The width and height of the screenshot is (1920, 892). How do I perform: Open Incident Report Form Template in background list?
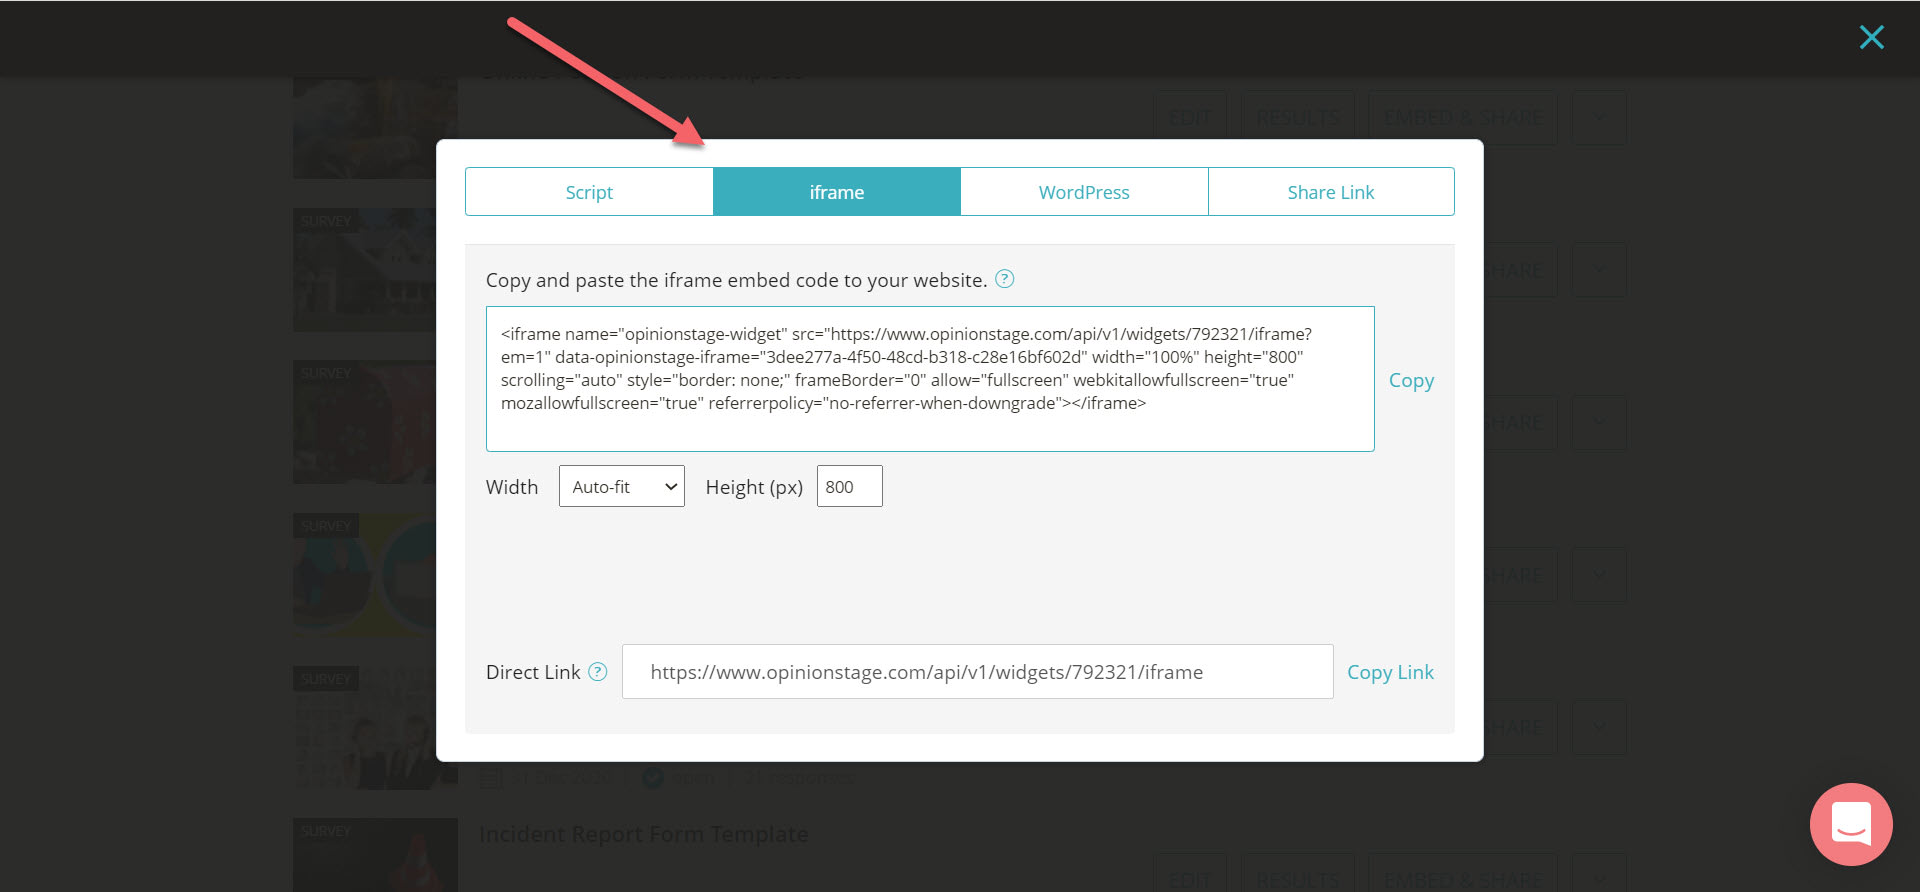(644, 834)
